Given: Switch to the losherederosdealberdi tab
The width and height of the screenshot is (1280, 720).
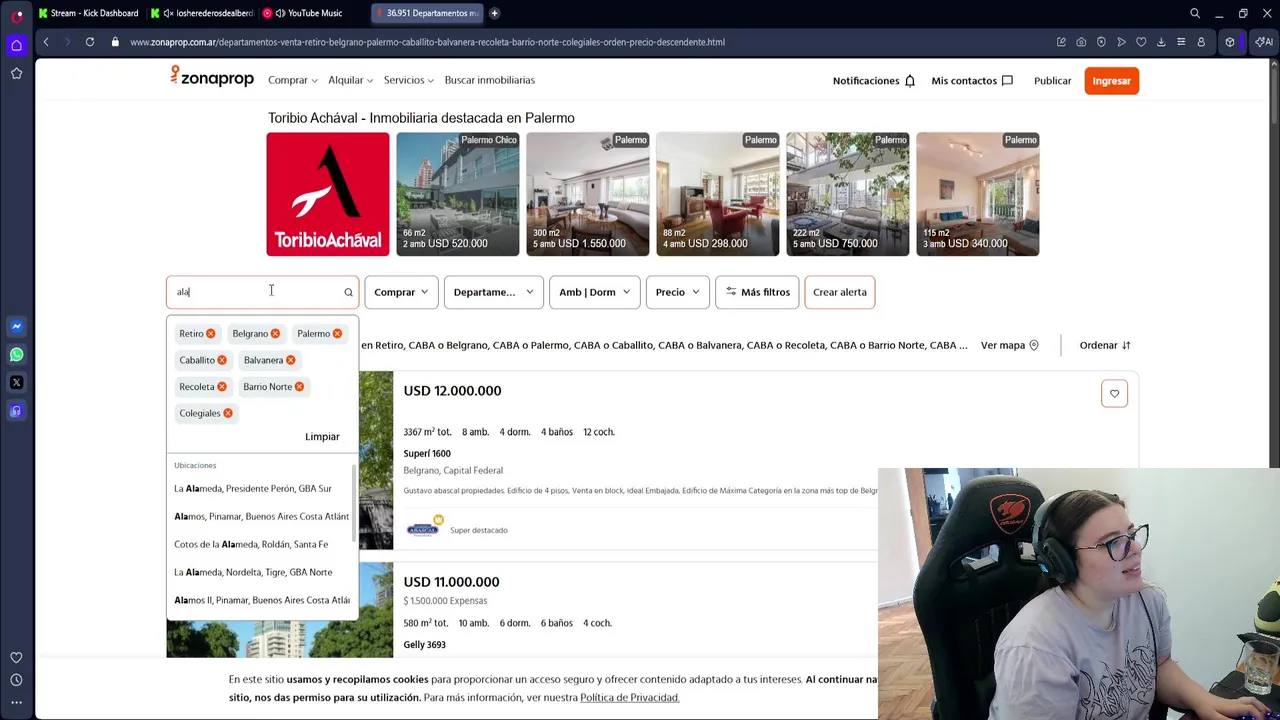Looking at the screenshot, I should click(x=203, y=13).
